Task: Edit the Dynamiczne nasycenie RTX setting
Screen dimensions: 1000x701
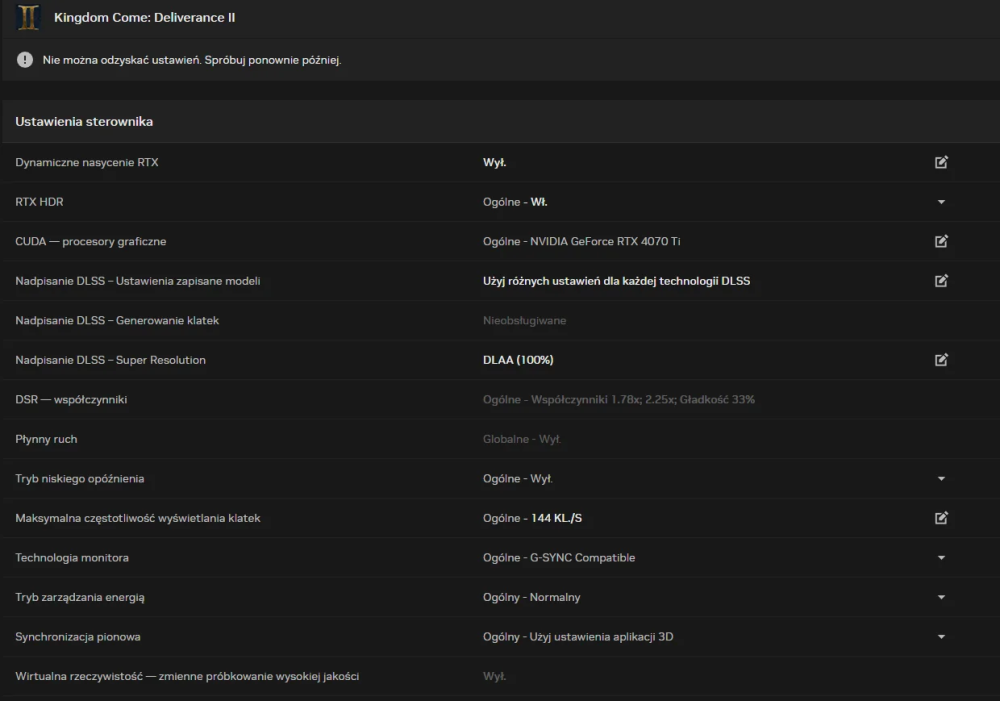Action: [941, 162]
